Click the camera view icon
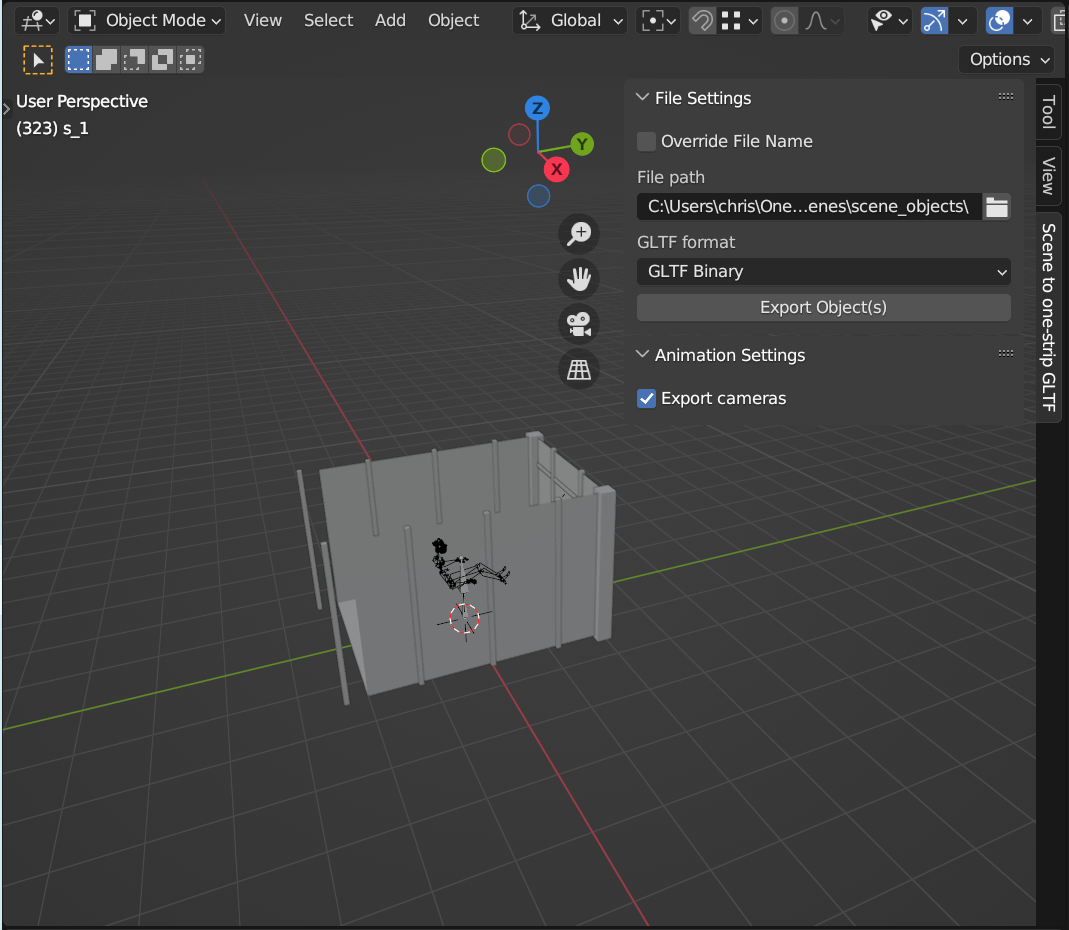The image size is (1069, 930). pos(579,323)
